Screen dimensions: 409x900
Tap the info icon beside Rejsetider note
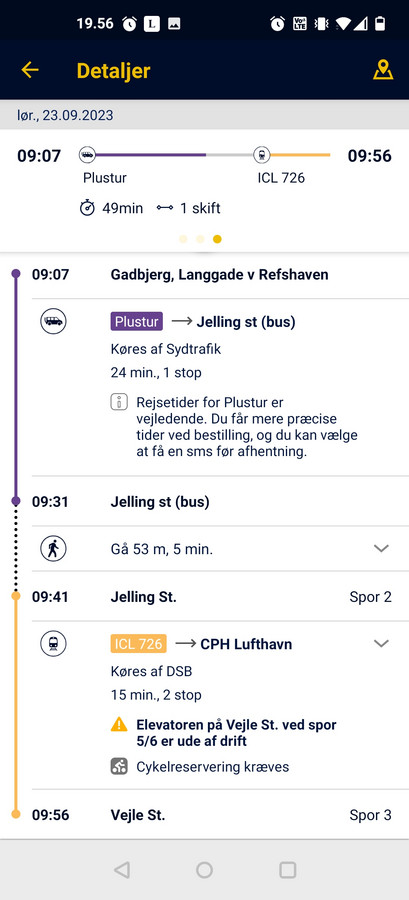pyautogui.click(x=119, y=402)
